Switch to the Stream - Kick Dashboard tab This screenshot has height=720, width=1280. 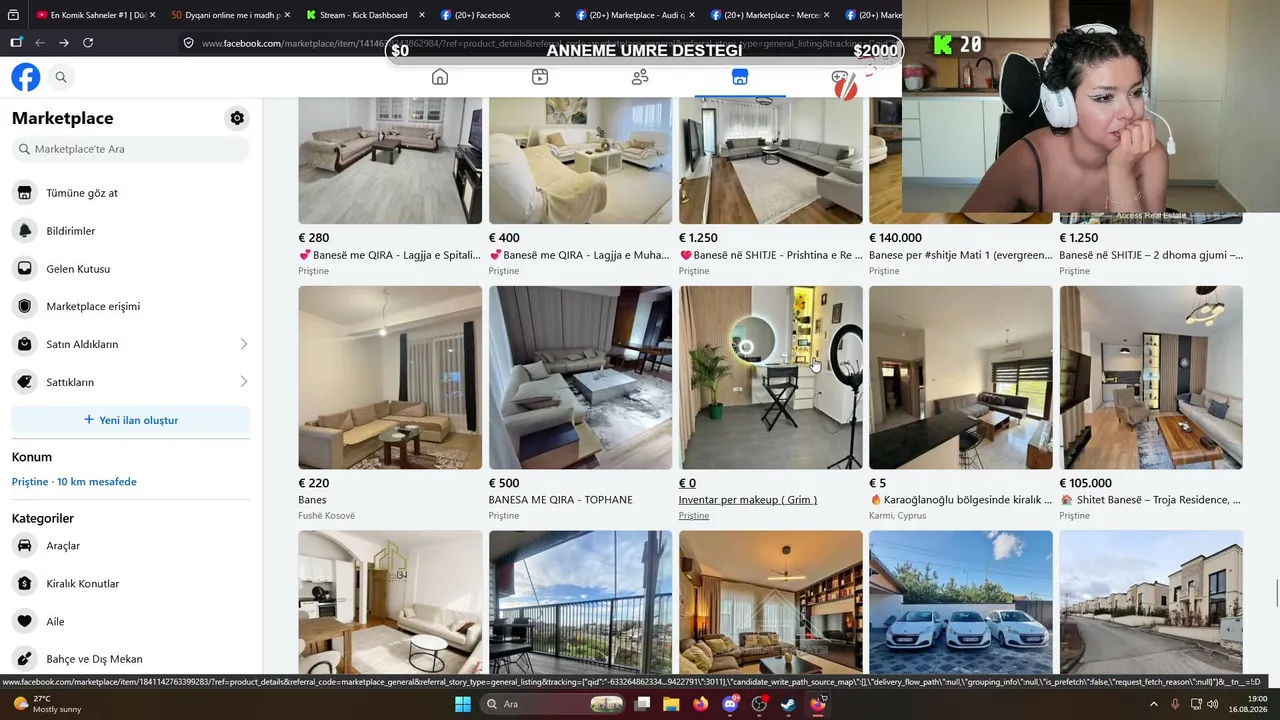coord(364,15)
